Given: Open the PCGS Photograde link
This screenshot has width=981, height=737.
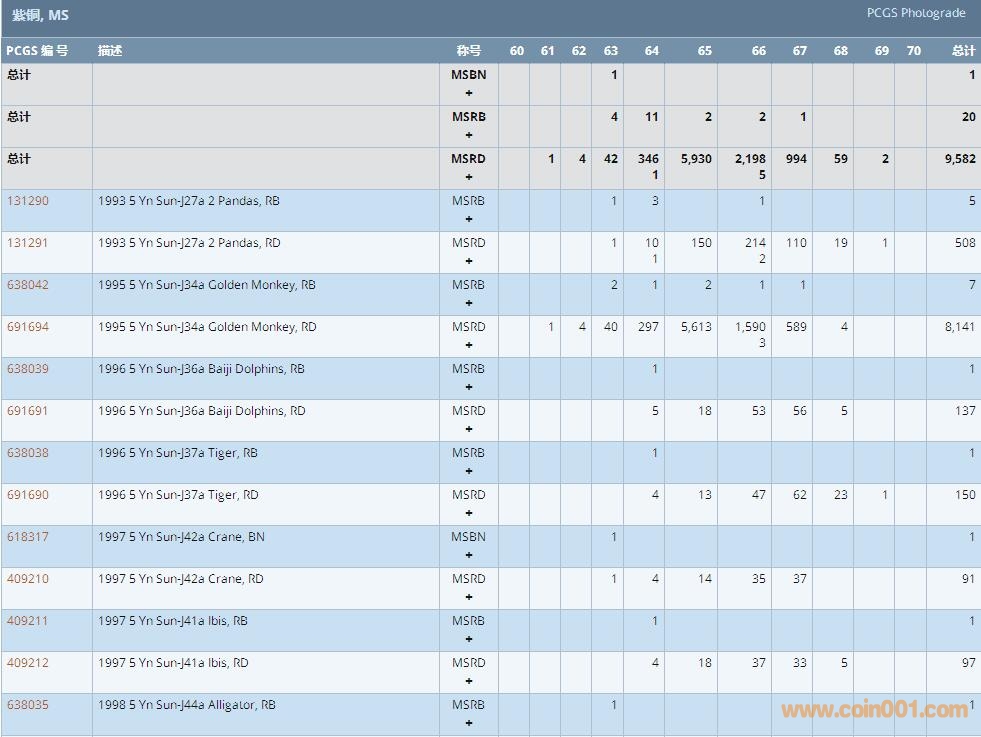Looking at the screenshot, I should [916, 13].
